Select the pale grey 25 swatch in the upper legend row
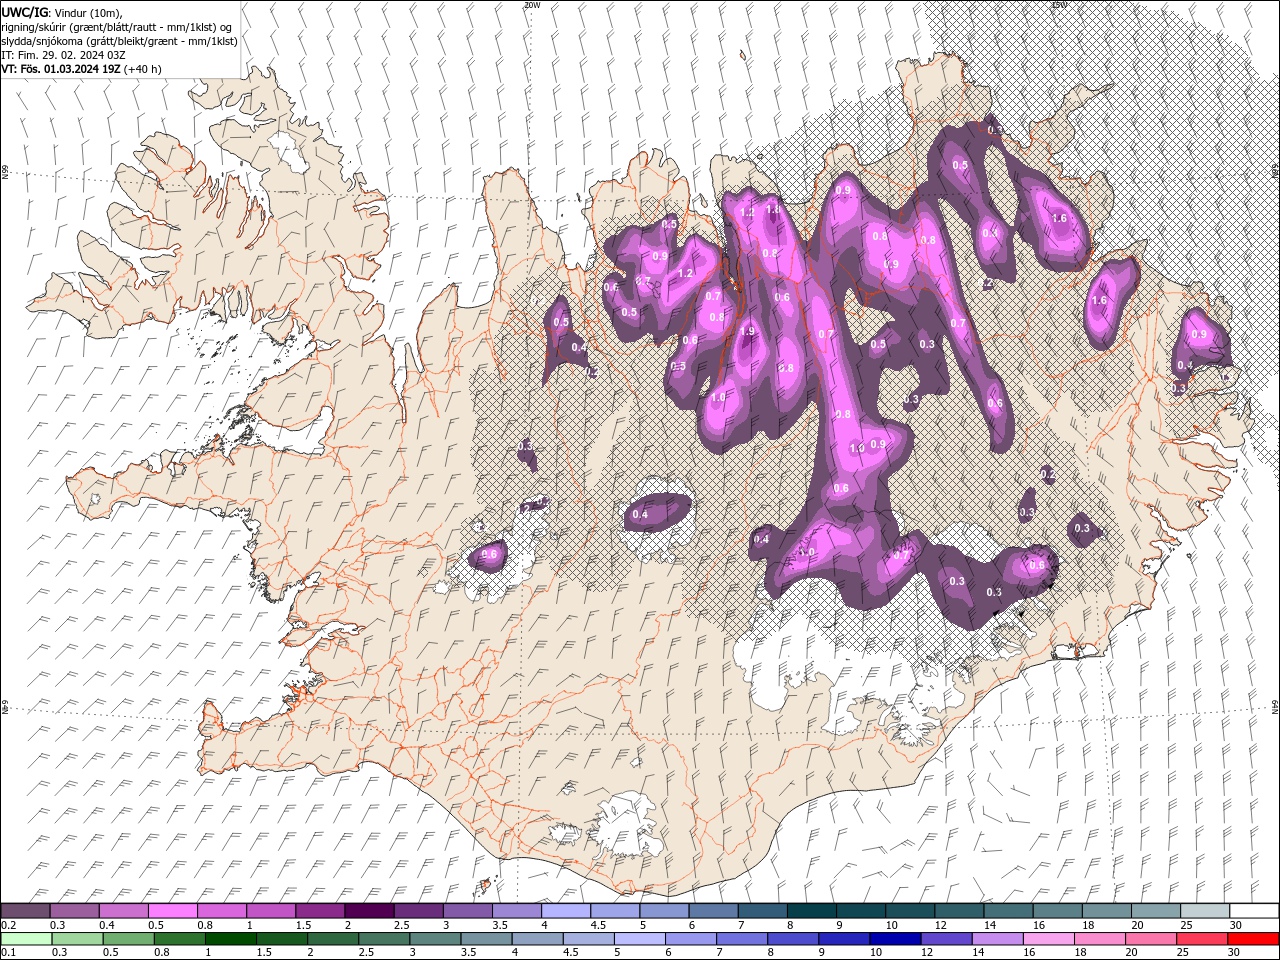This screenshot has width=1280, height=960. (1205, 910)
